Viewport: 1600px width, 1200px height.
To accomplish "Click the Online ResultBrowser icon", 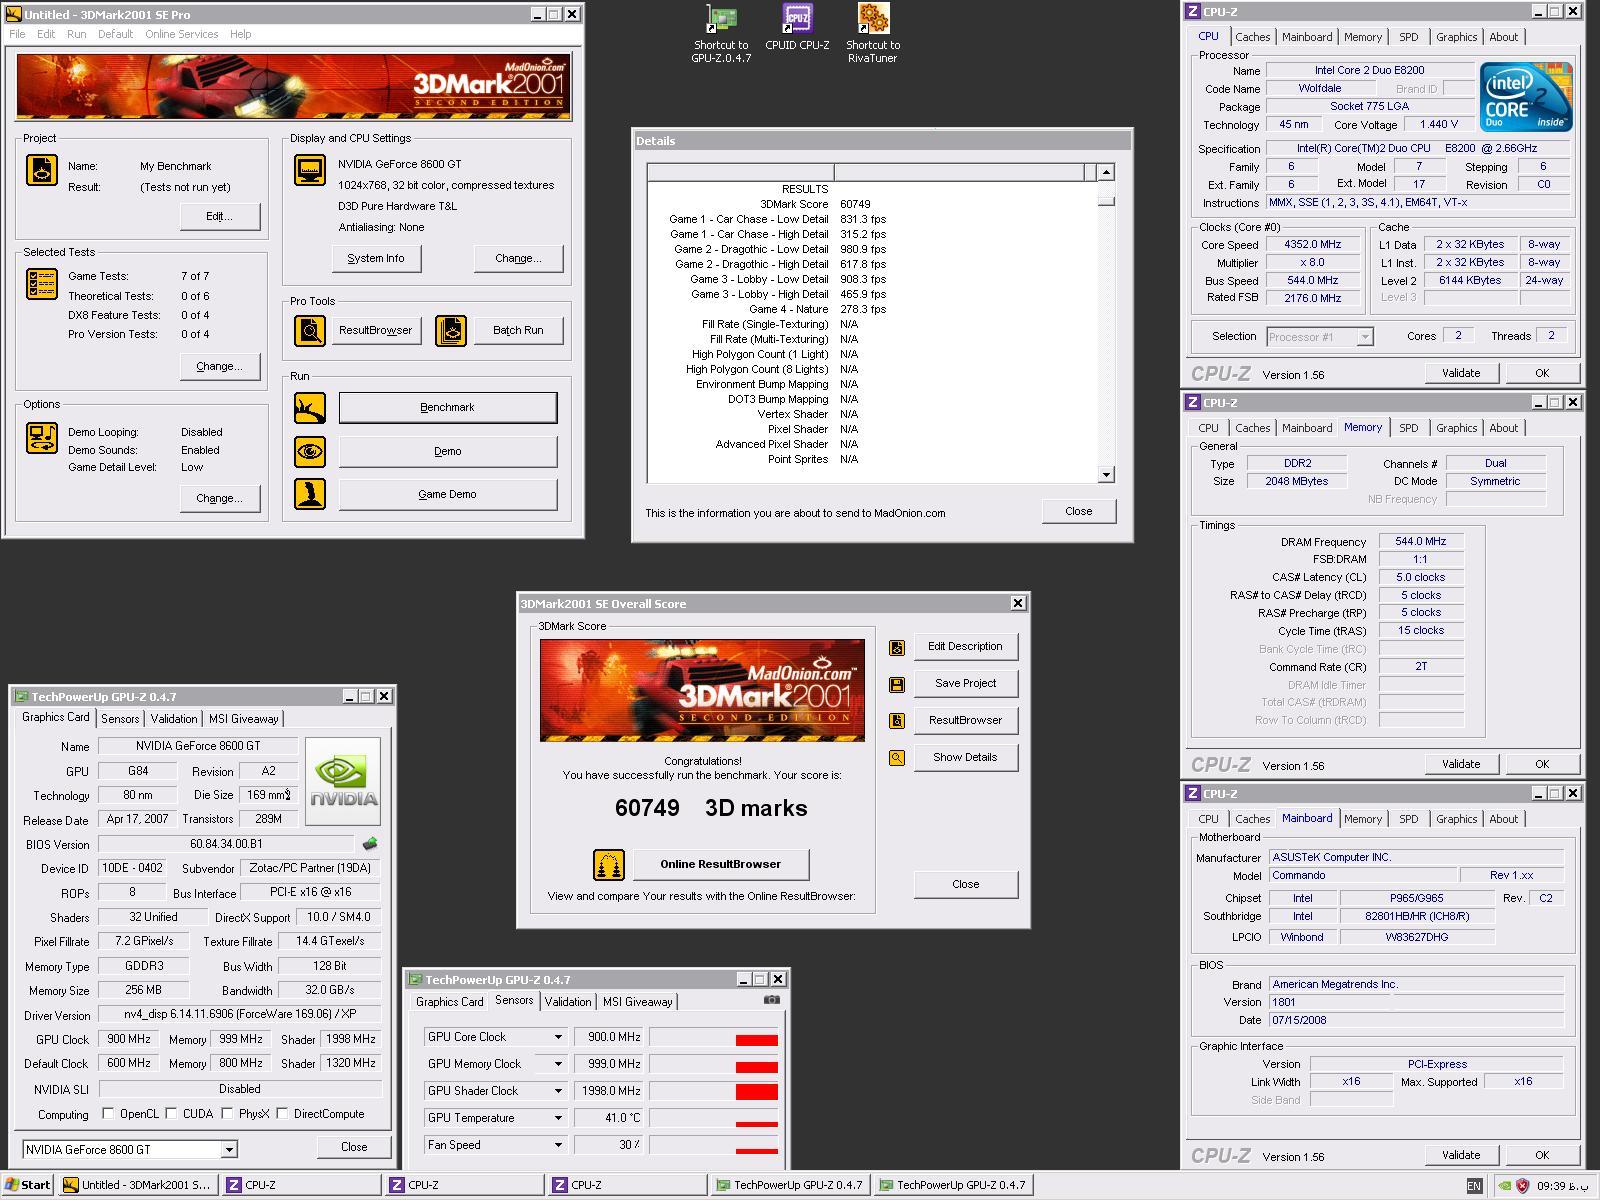I will [x=609, y=865].
